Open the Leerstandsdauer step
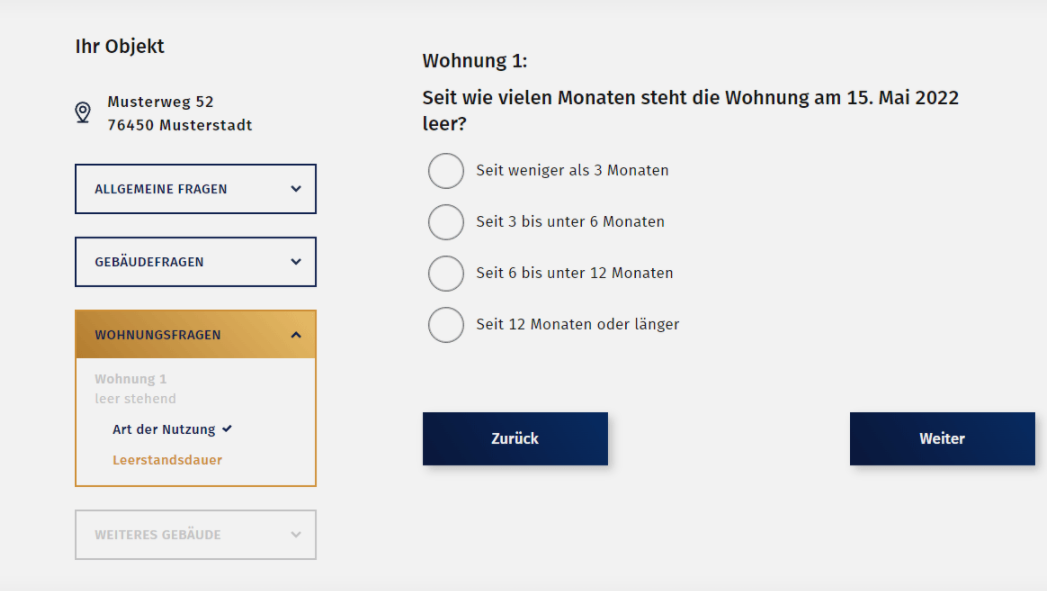 [167, 460]
